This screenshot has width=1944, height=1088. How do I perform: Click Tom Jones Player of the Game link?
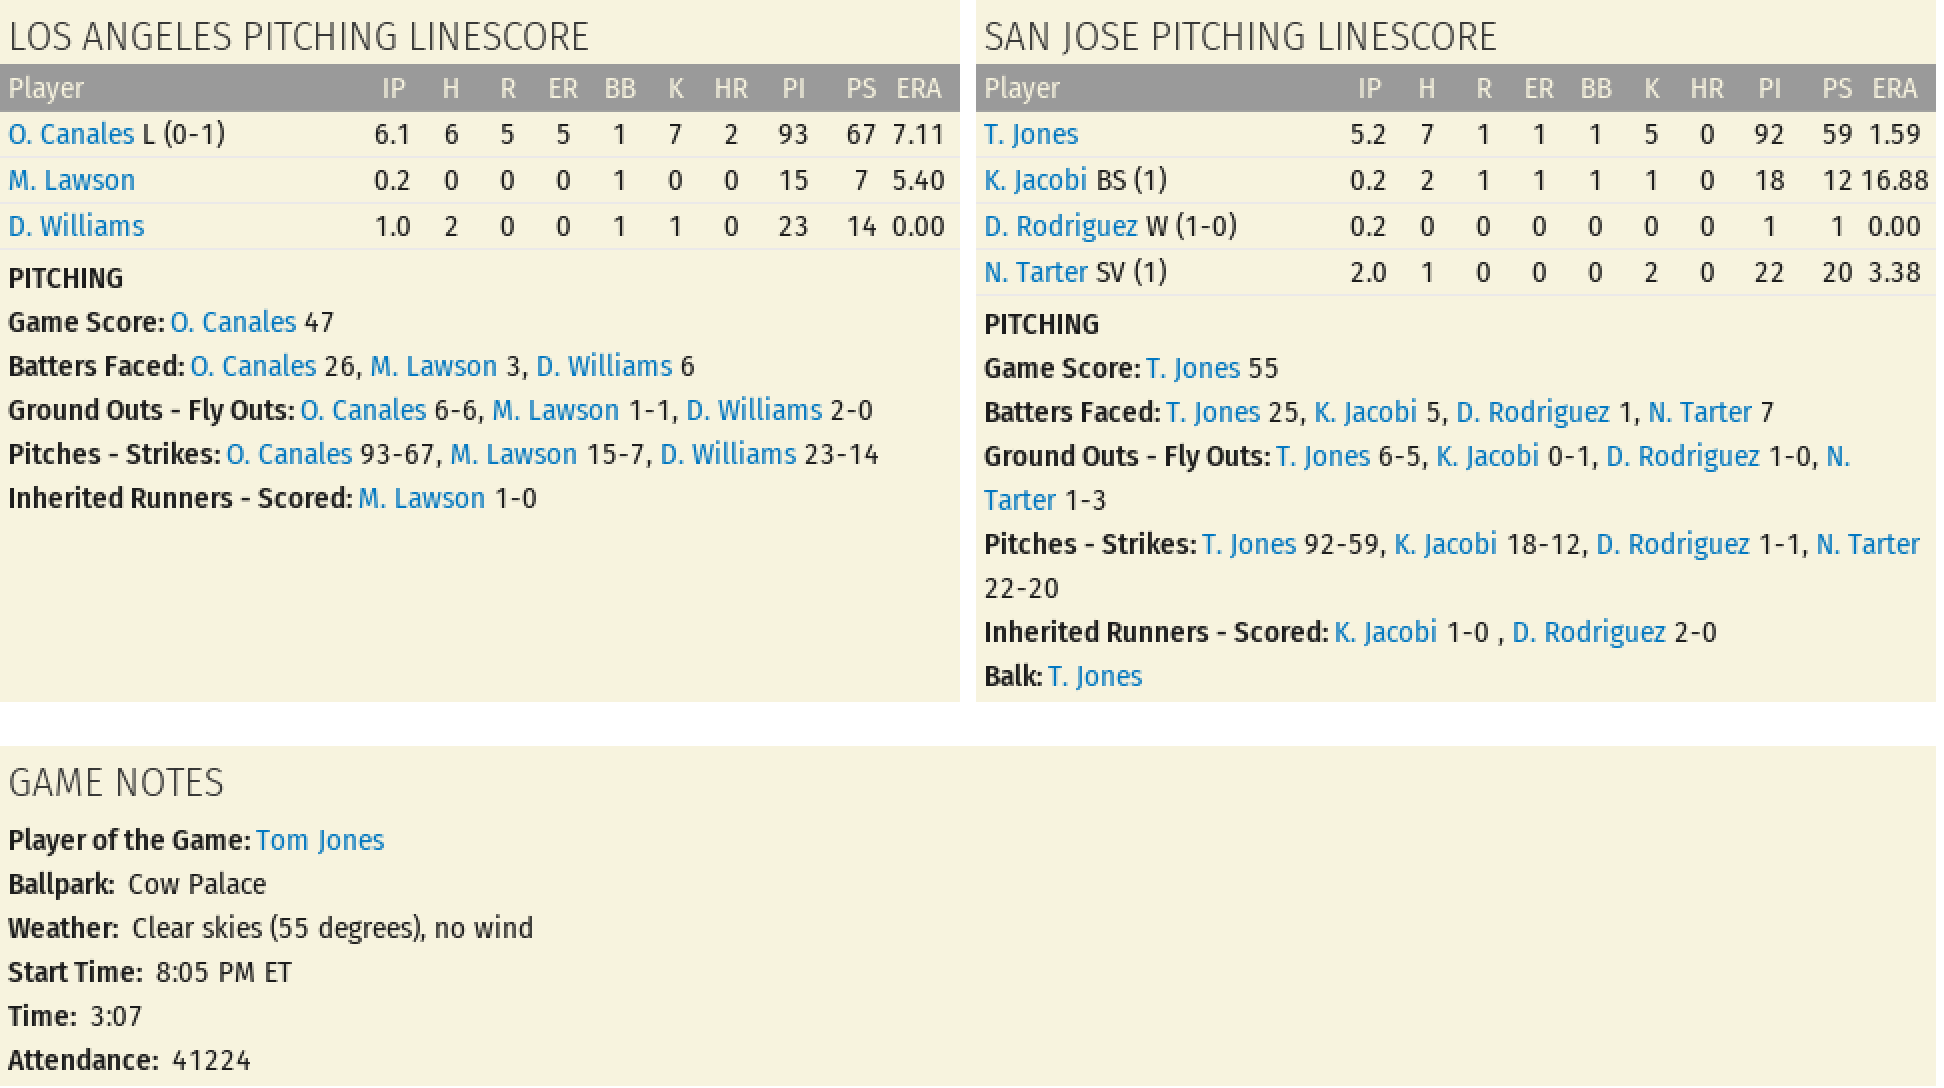(320, 840)
